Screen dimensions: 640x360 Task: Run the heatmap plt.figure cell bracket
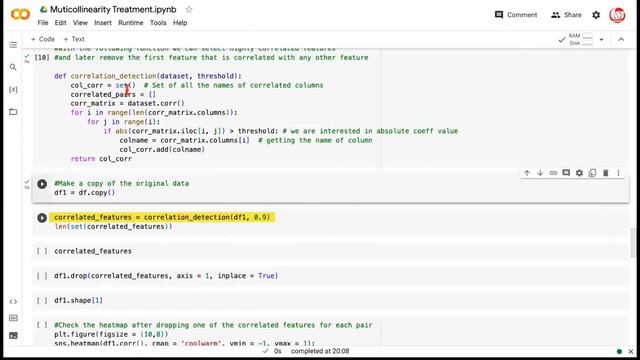tap(42, 325)
